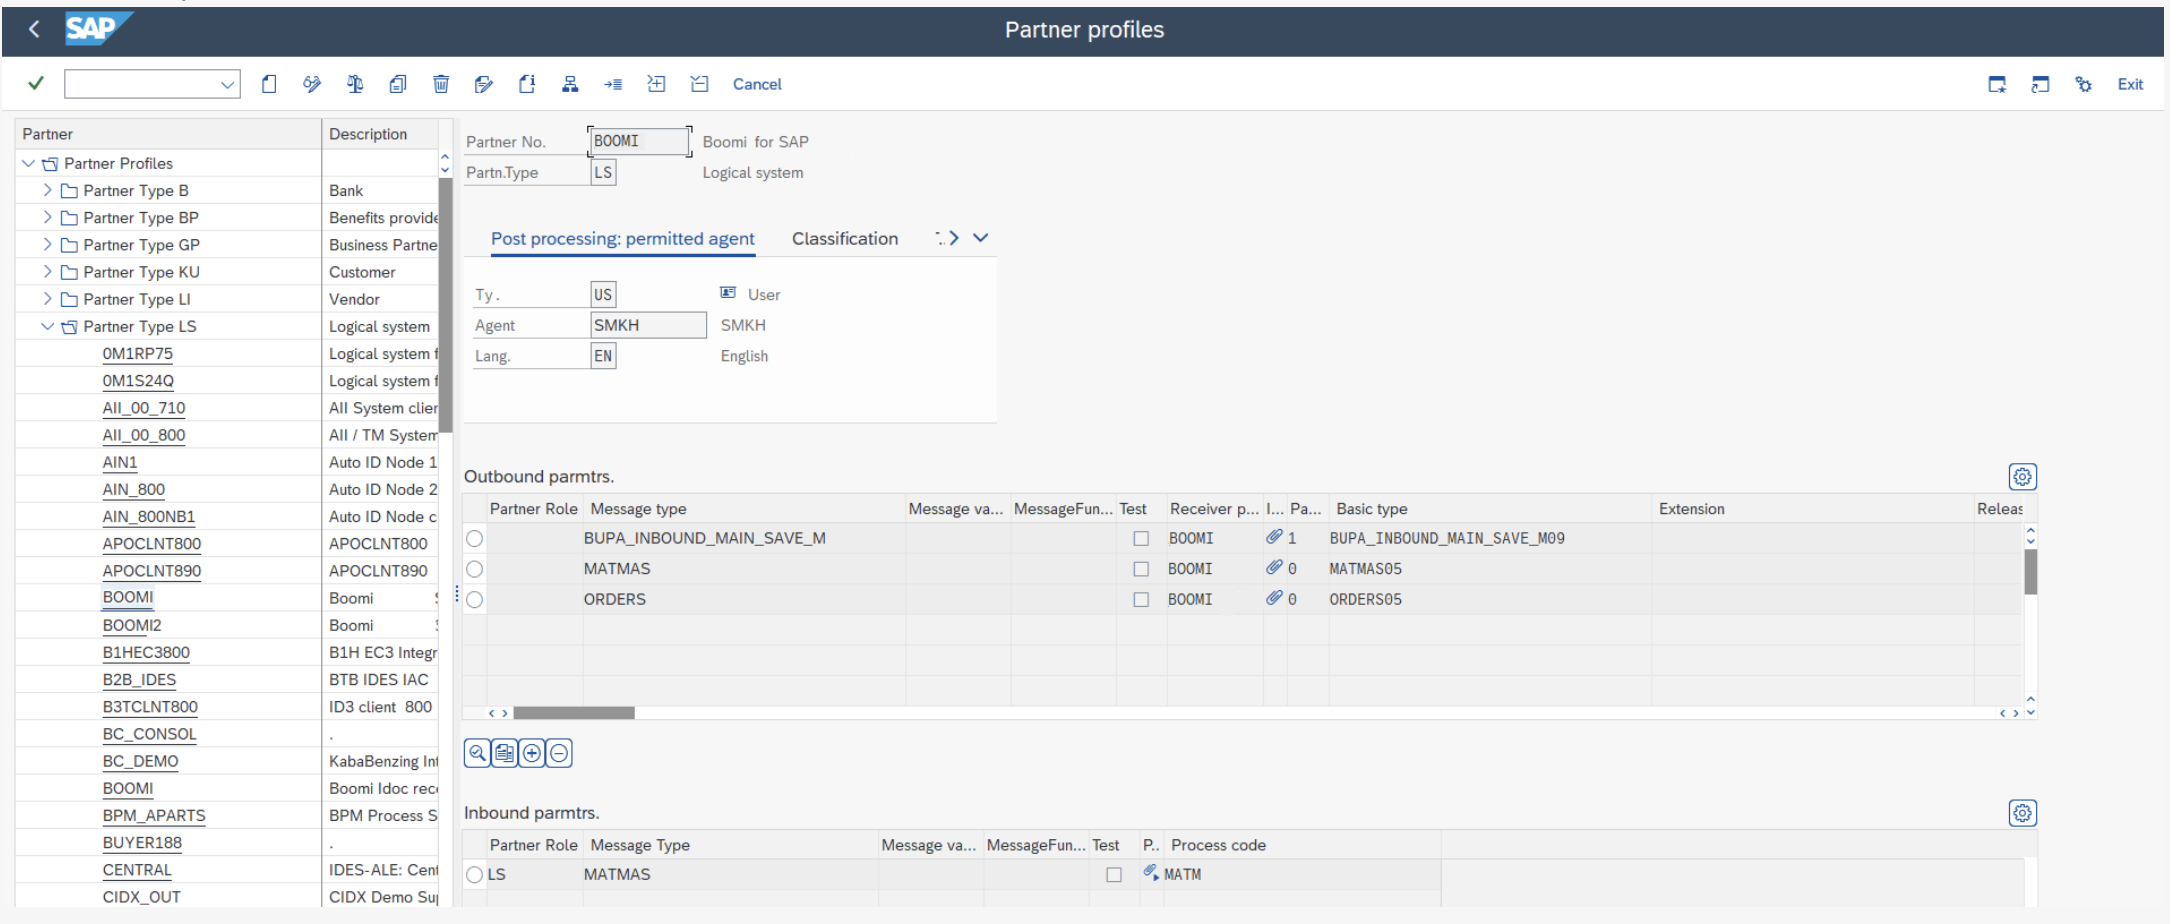The width and height of the screenshot is (2170, 924).
Task: Open the command field dropdown
Action: [x=227, y=85]
